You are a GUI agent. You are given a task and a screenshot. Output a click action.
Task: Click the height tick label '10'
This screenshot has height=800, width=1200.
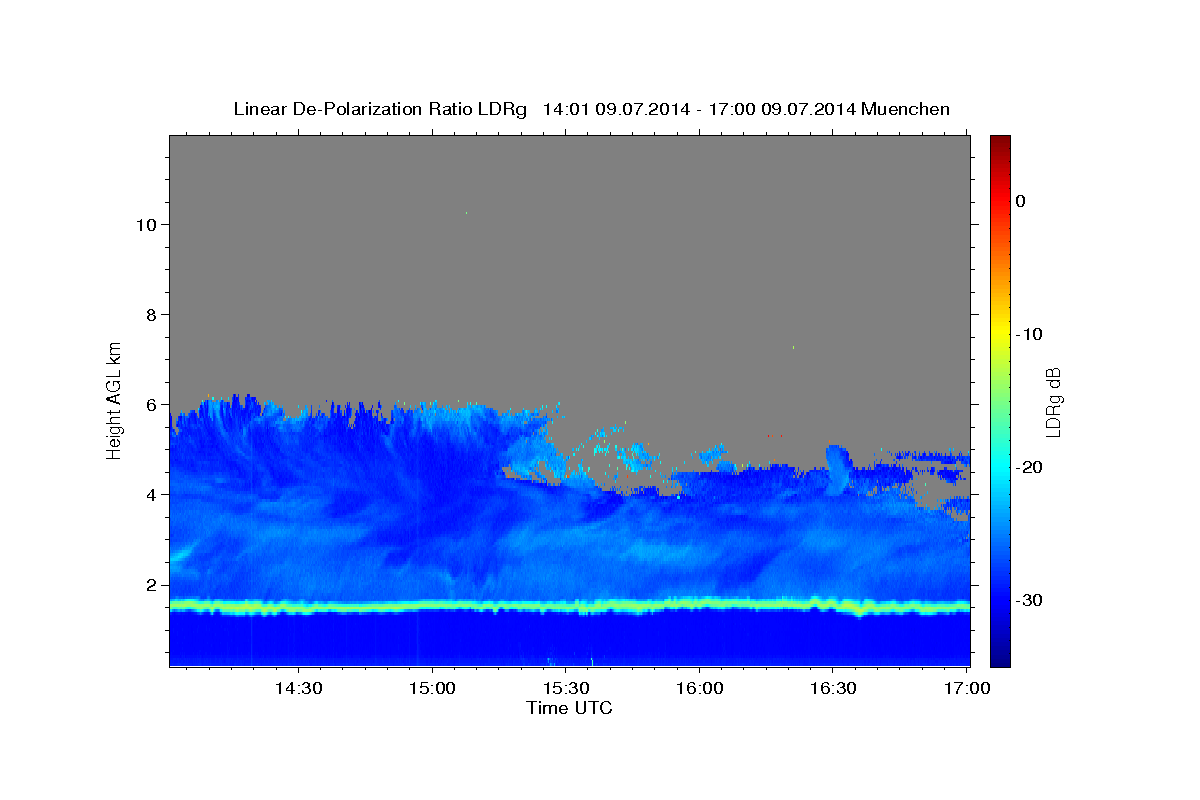145,224
